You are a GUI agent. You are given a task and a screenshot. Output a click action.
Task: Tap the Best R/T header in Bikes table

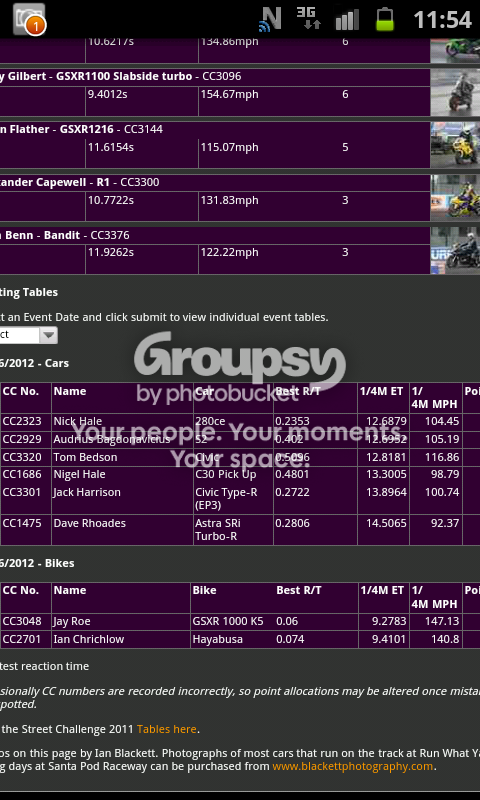pos(299,590)
